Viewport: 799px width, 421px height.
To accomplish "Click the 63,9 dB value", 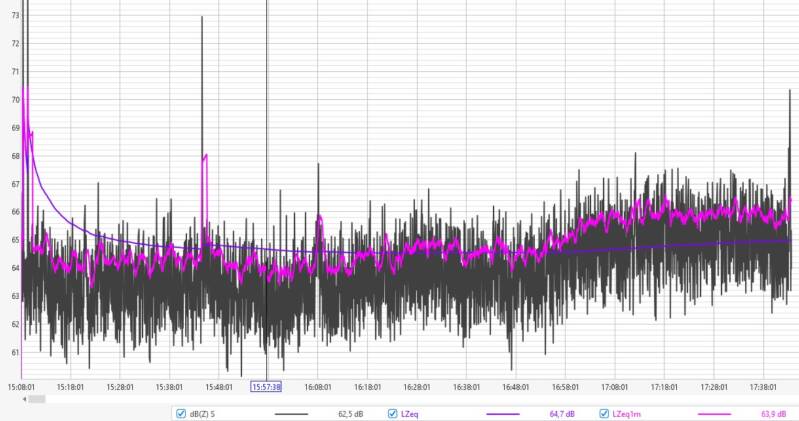I will click(774, 414).
